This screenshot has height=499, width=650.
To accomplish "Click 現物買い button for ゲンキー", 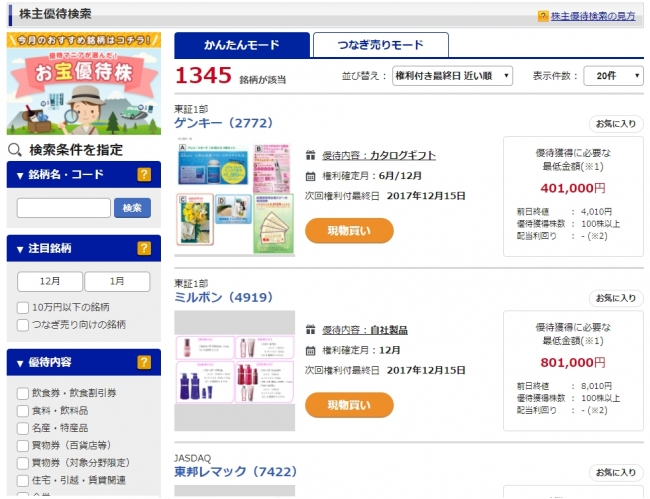I will [x=349, y=231].
